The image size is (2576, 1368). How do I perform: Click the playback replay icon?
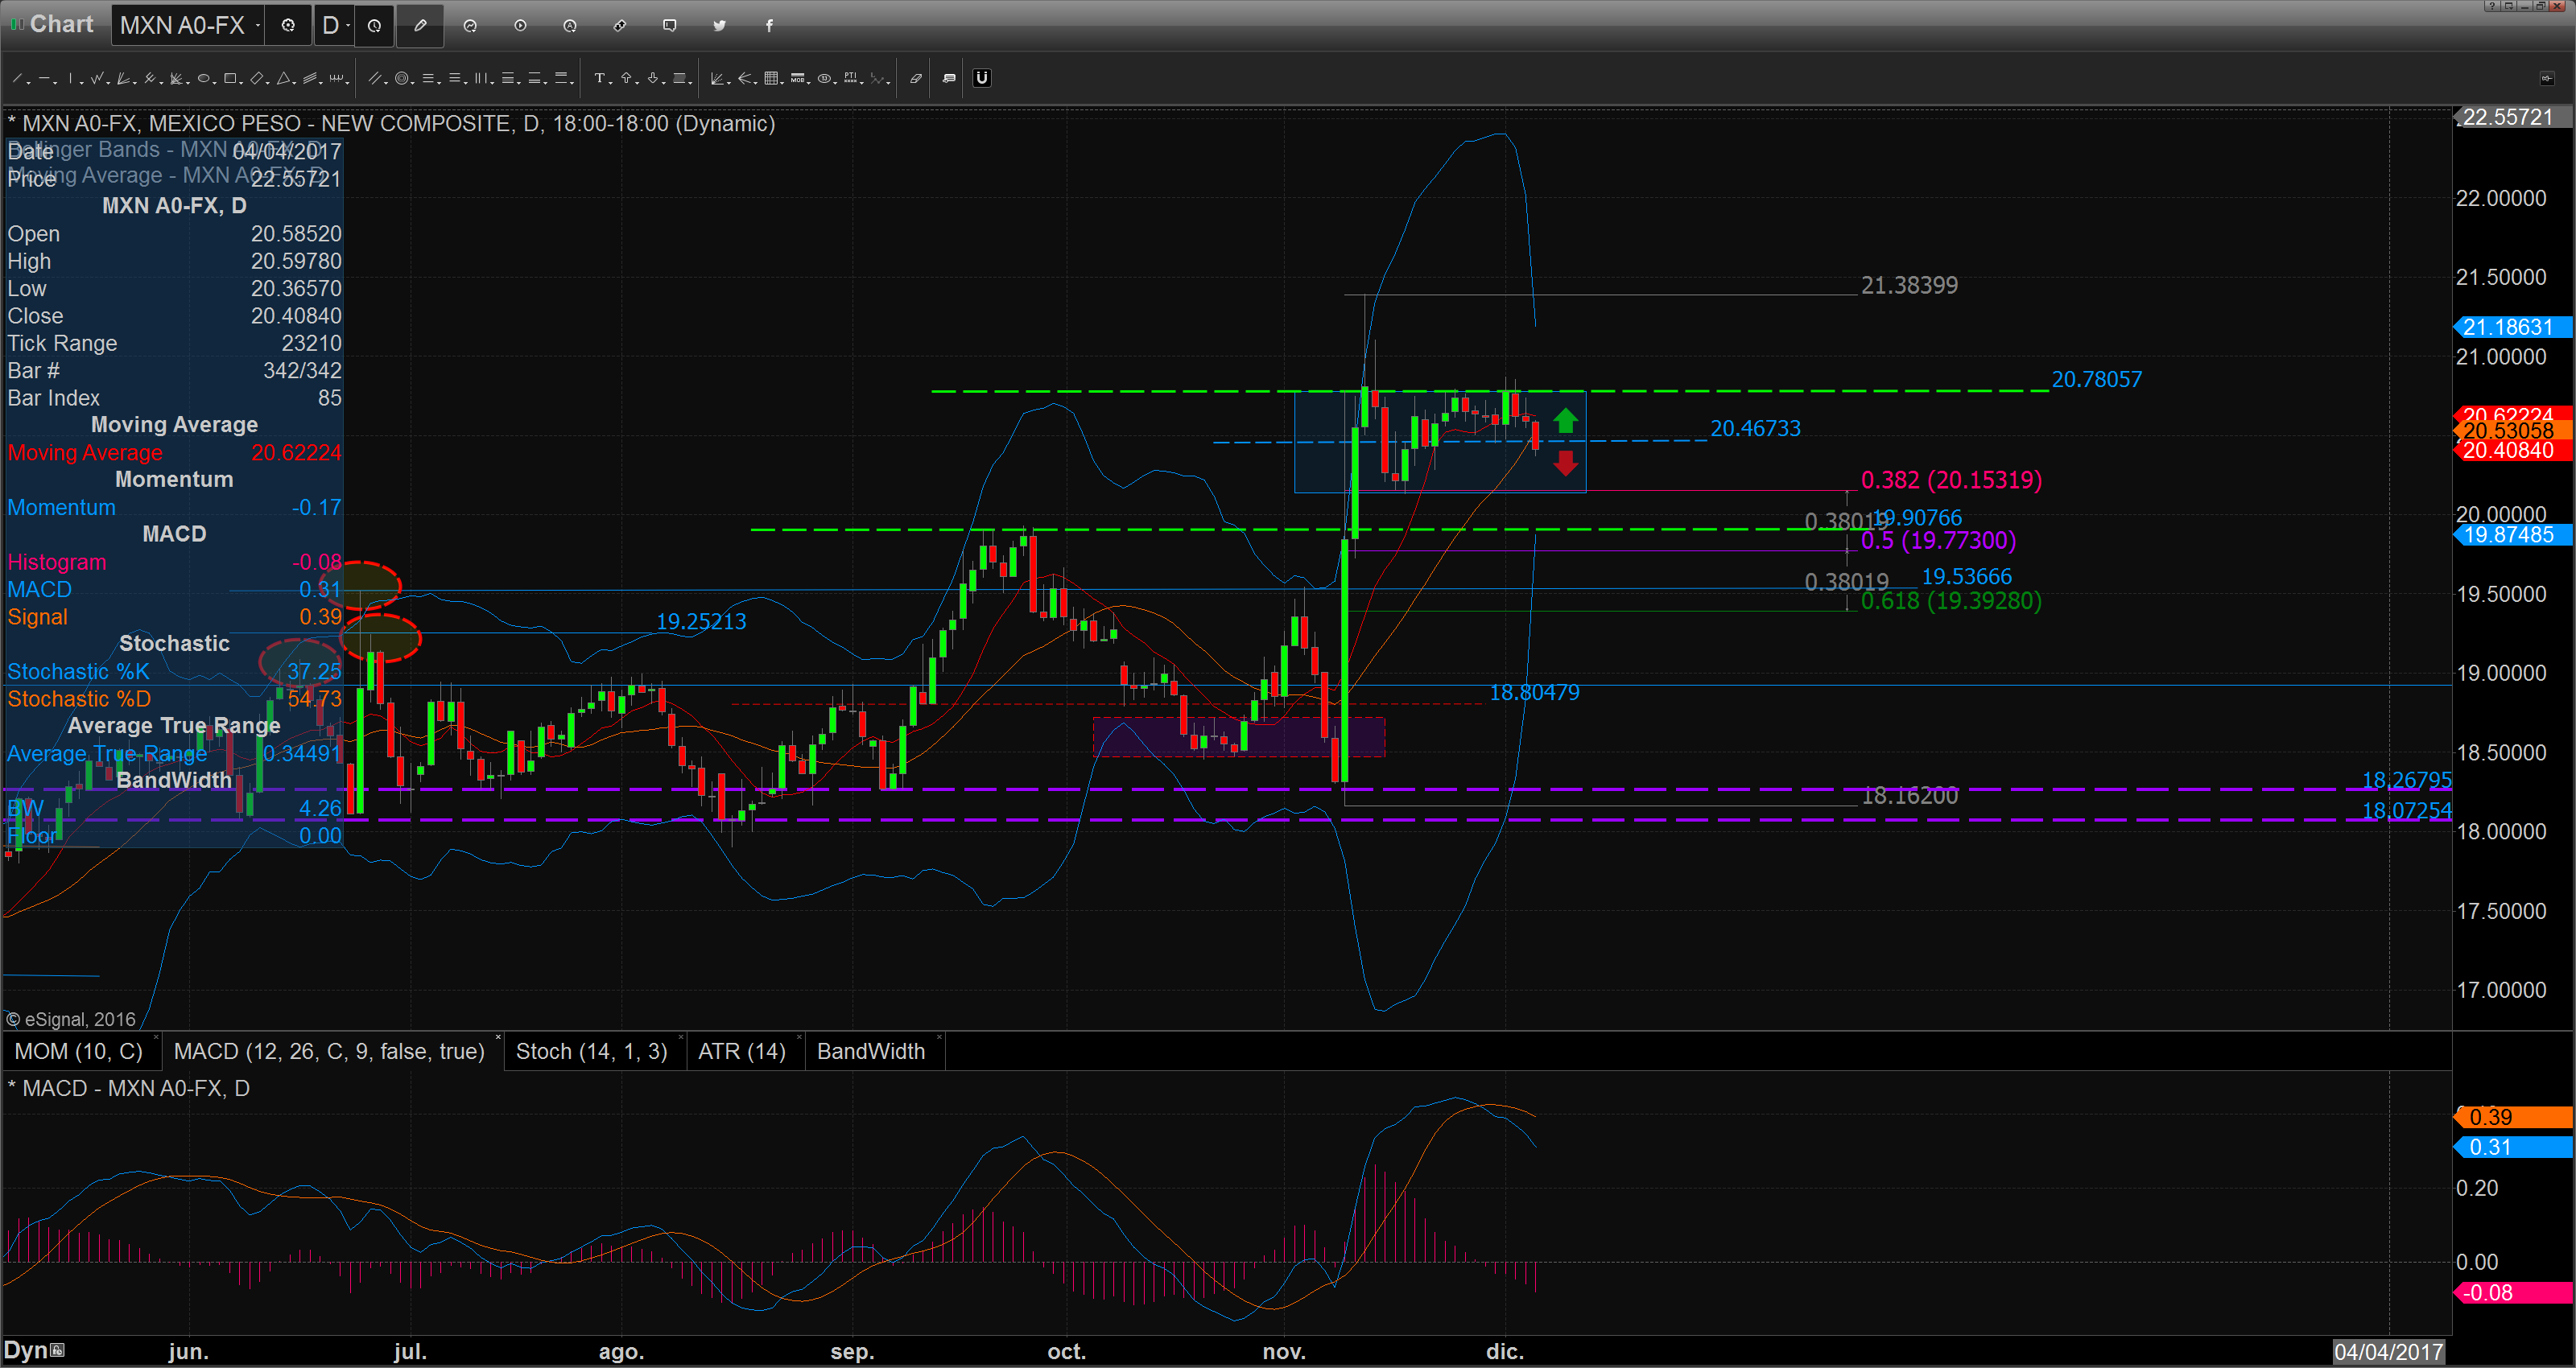coord(520,25)
